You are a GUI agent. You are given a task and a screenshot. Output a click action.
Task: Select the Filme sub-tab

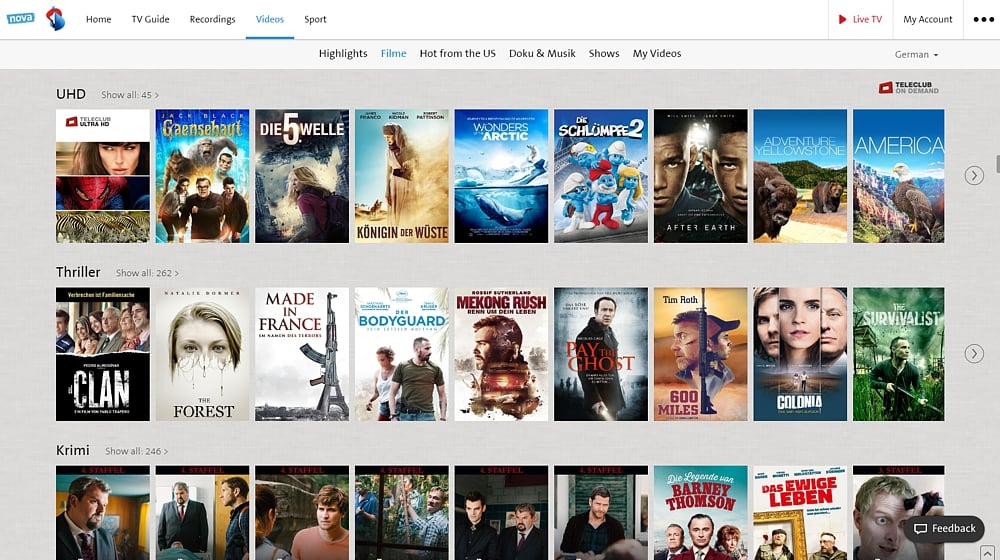393,54
